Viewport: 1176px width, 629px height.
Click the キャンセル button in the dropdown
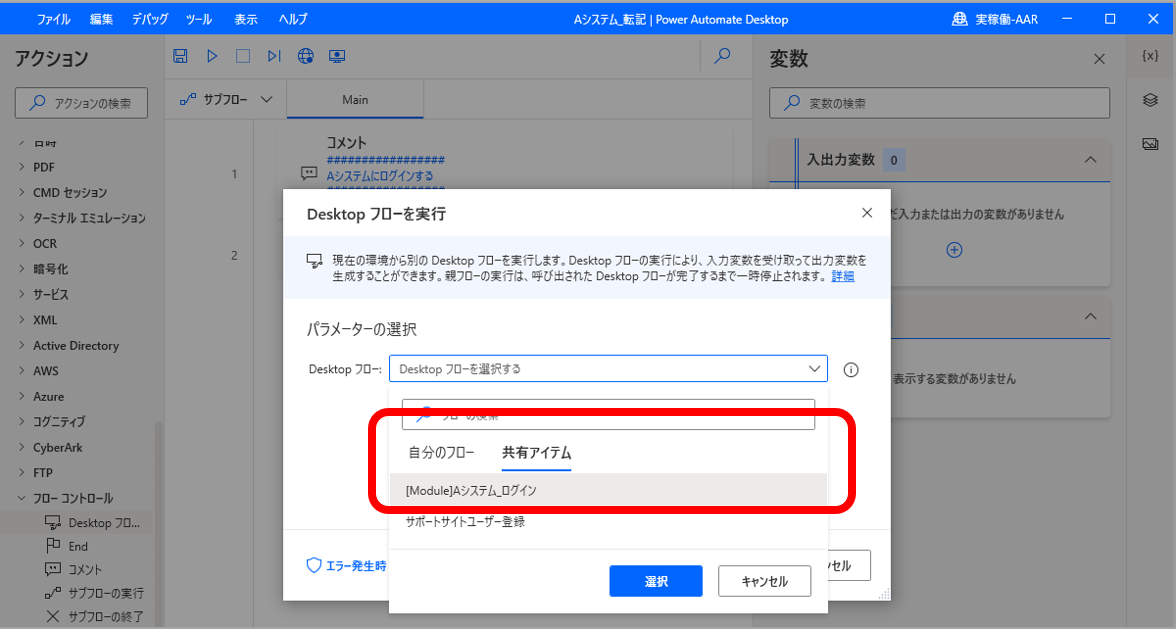764,581
